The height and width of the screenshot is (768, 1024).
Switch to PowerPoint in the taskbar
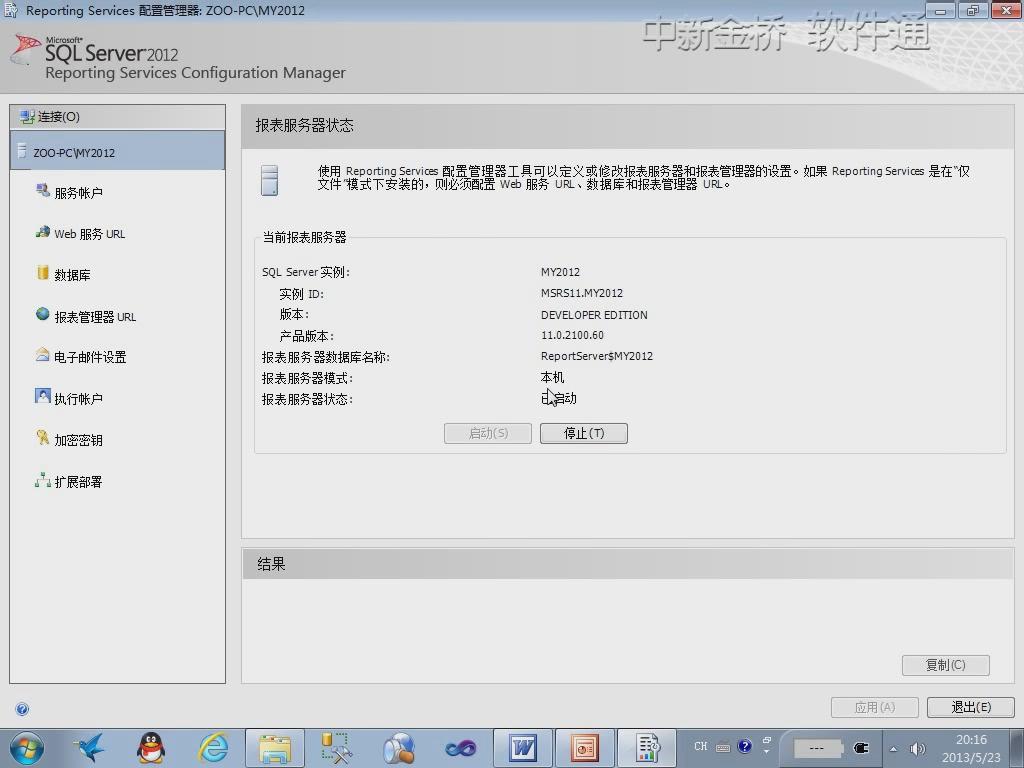tap(585, 748)
